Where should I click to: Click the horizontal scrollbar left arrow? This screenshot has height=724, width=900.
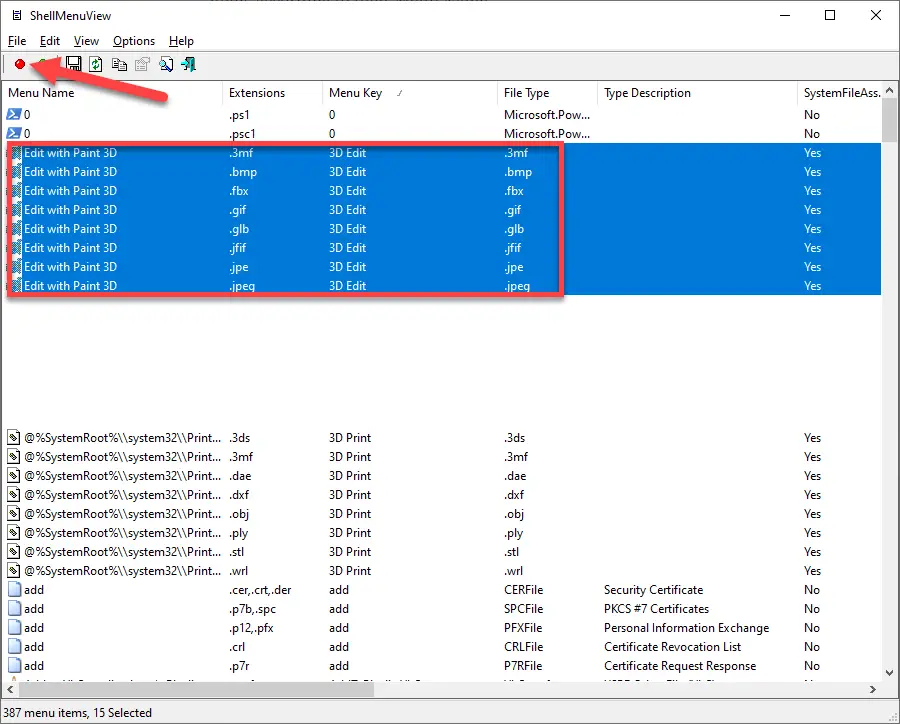click(10, 689)
